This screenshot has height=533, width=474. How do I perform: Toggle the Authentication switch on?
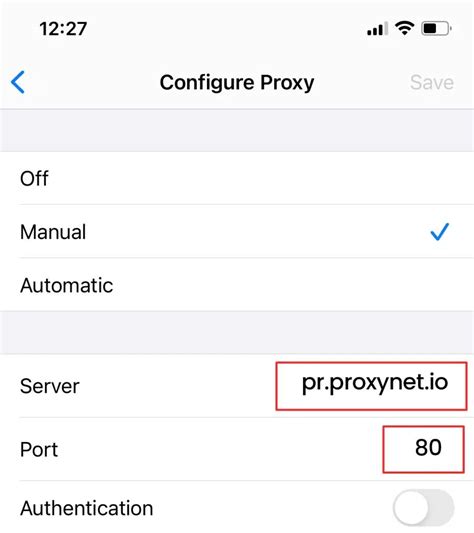pyautogui.click(x=424, y=508)
